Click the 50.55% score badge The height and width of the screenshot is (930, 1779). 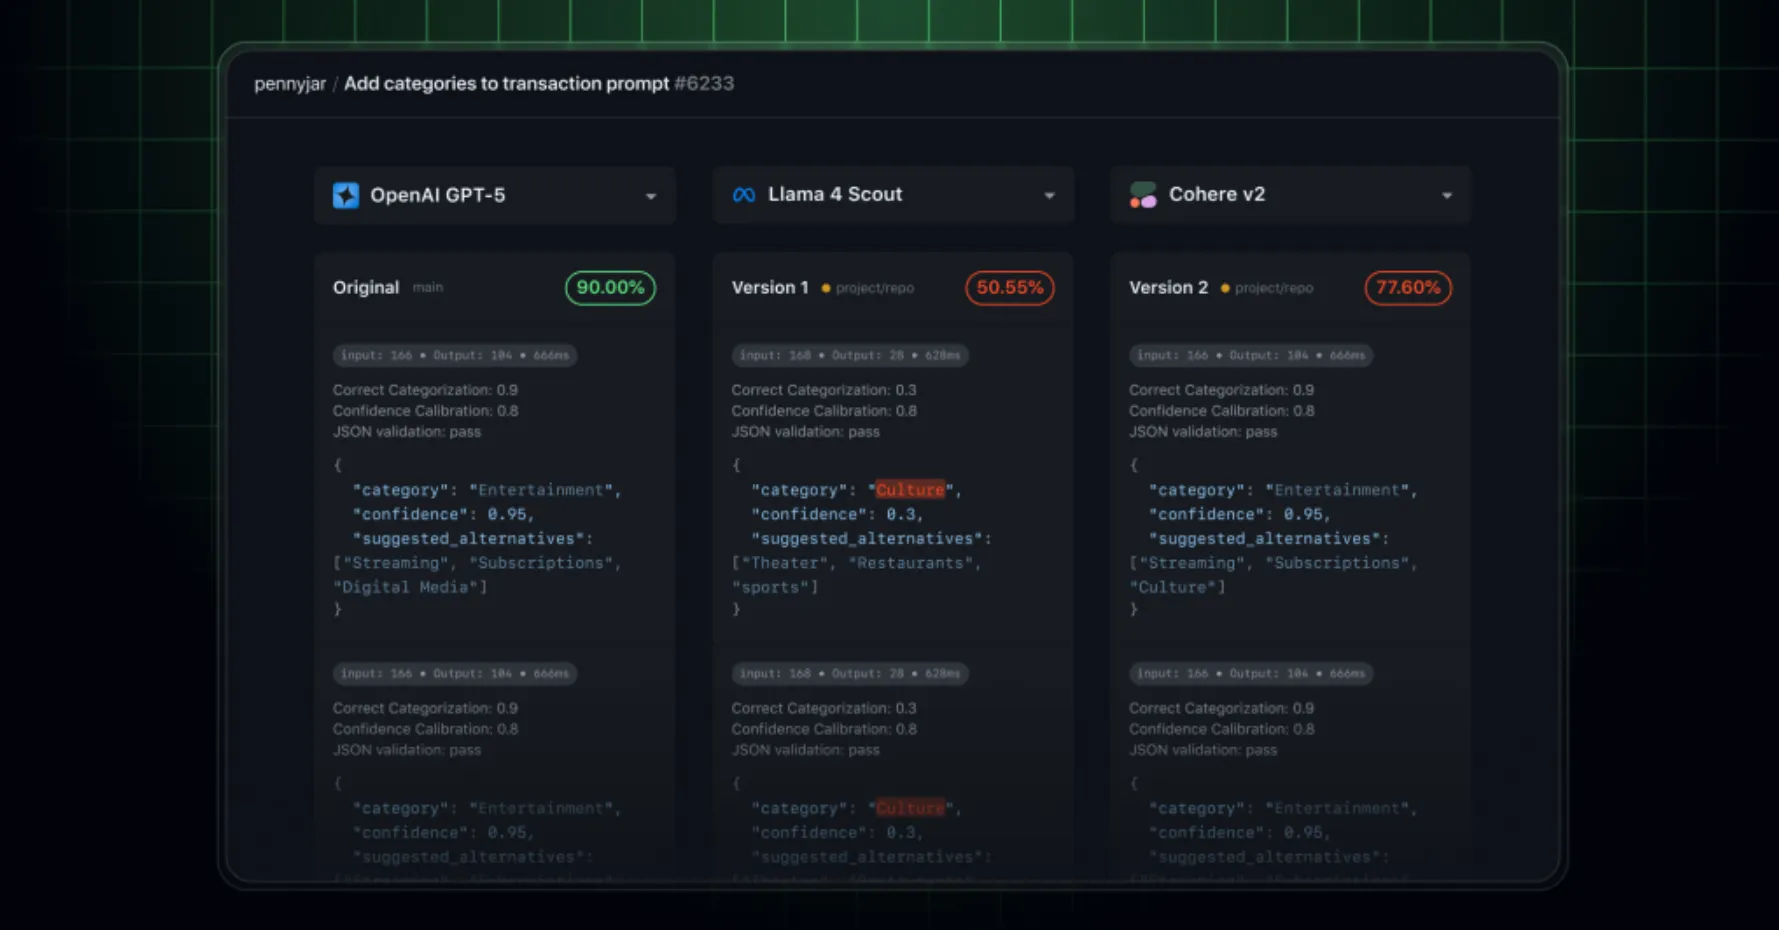tap(1009, 288)
